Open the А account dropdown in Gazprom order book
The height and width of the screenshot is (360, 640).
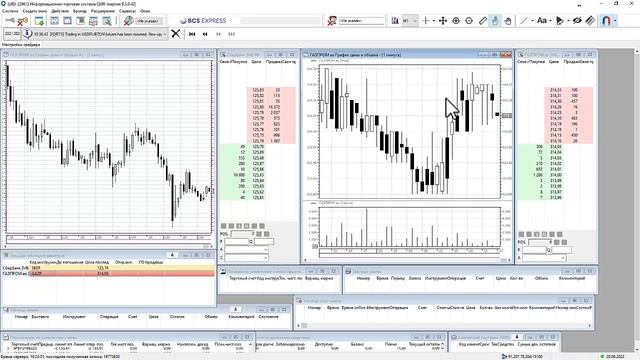tap(544, 258)
